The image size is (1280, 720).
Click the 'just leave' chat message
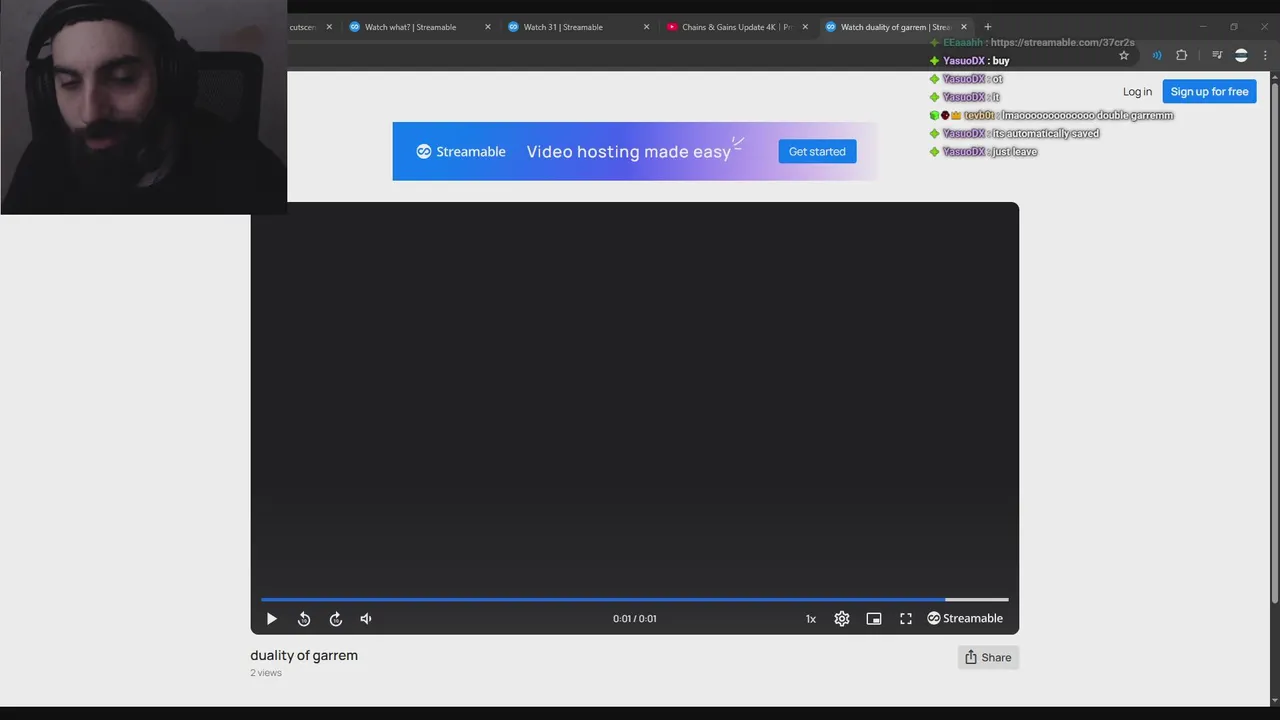point(1015,152)
